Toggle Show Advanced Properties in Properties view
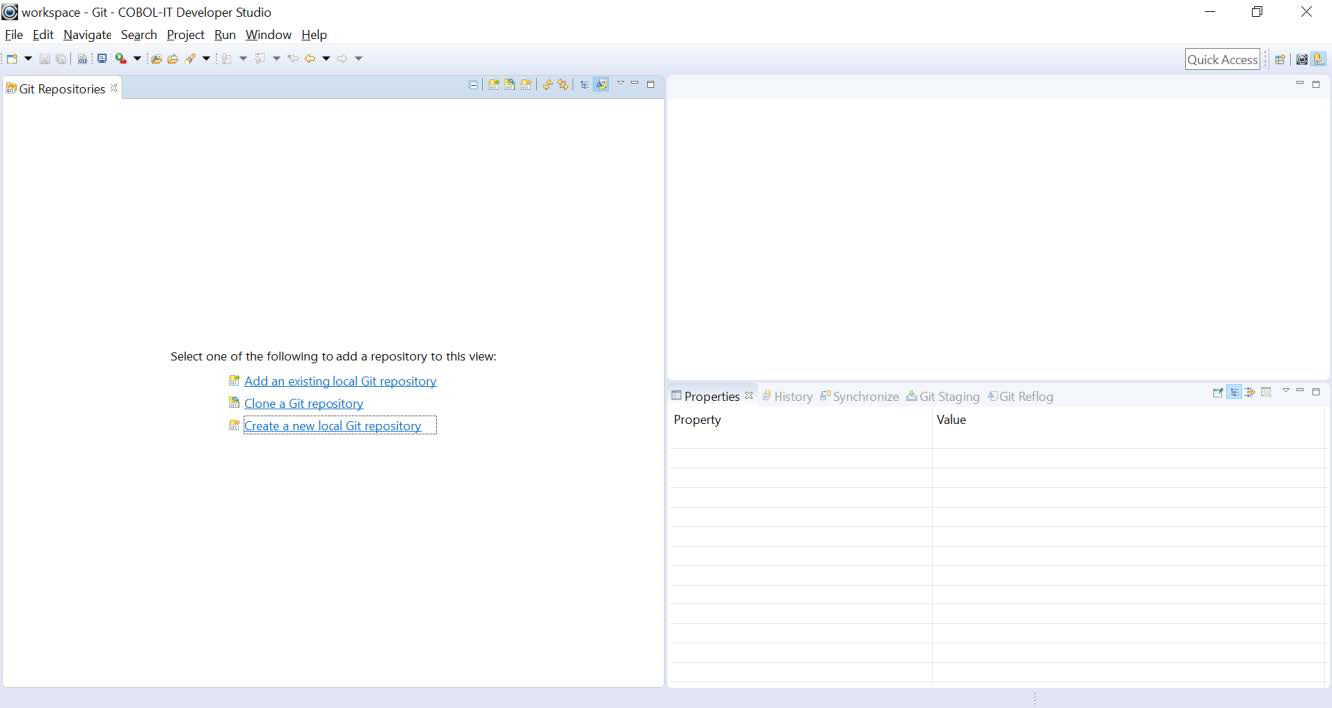Screen dimensions: 1332x708 tap(1250, 392)
